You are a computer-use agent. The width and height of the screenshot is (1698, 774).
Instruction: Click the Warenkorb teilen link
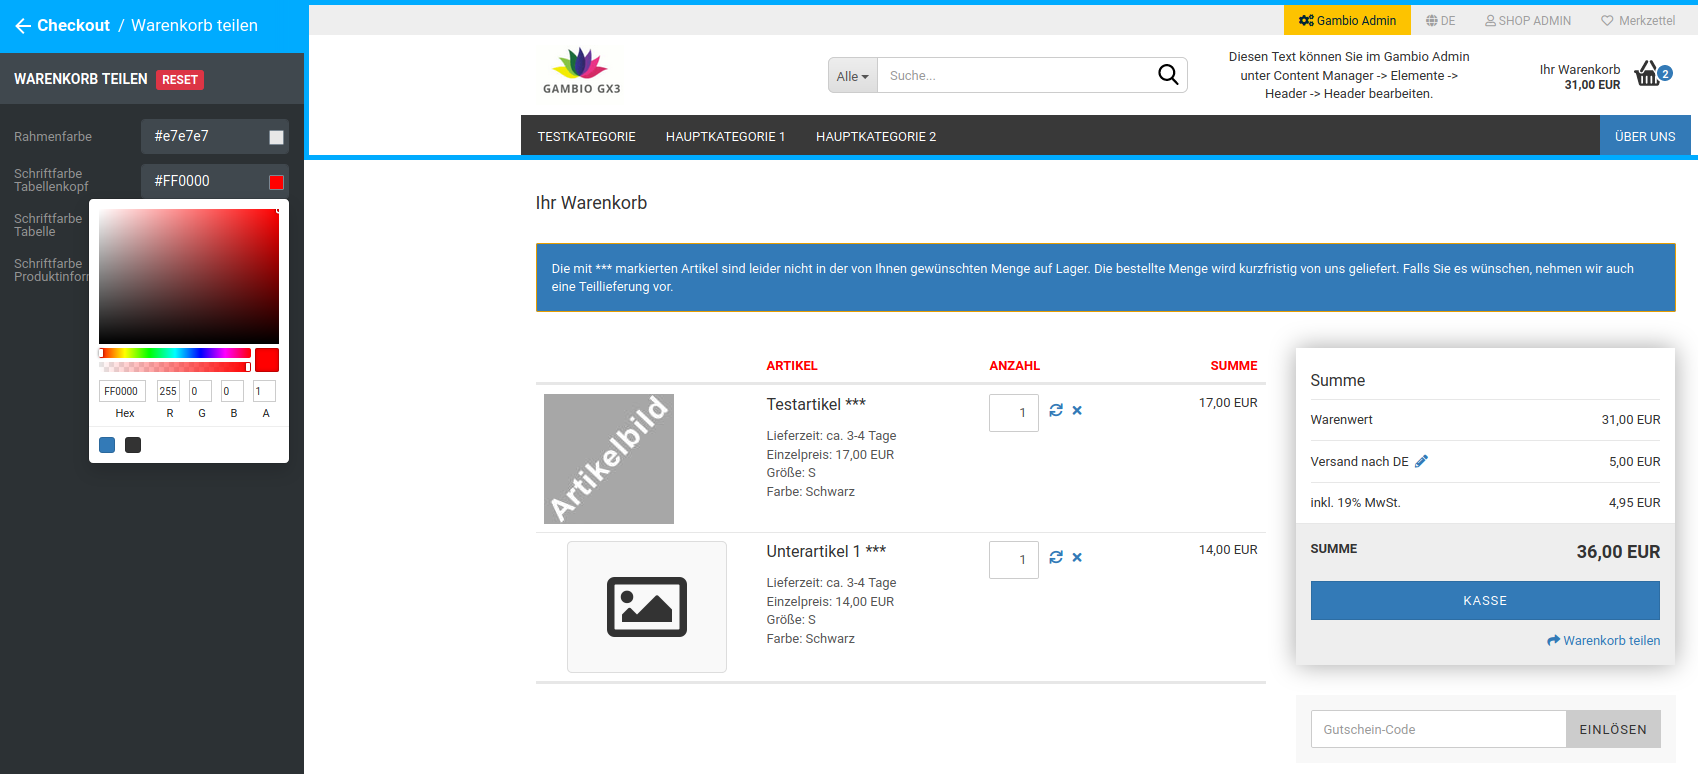[x=1603, y=640]
